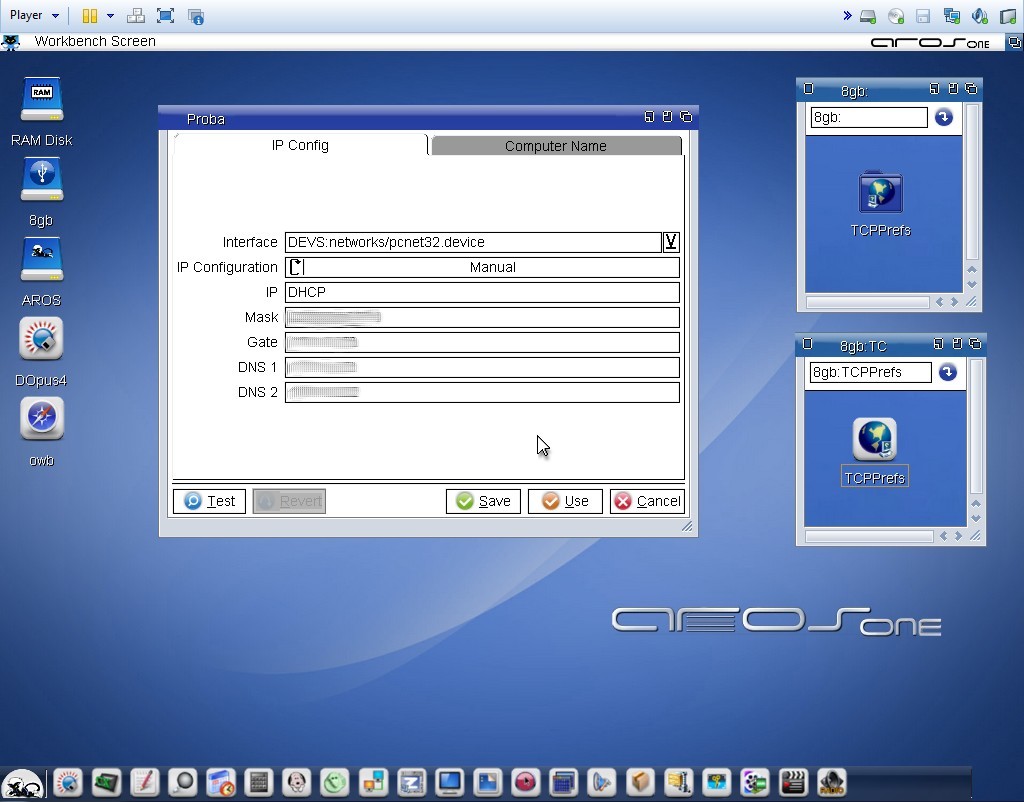Select the IP Config tab
Image resolution: width=1024 pixels, height=802 pixels.
tap(300, 145)
